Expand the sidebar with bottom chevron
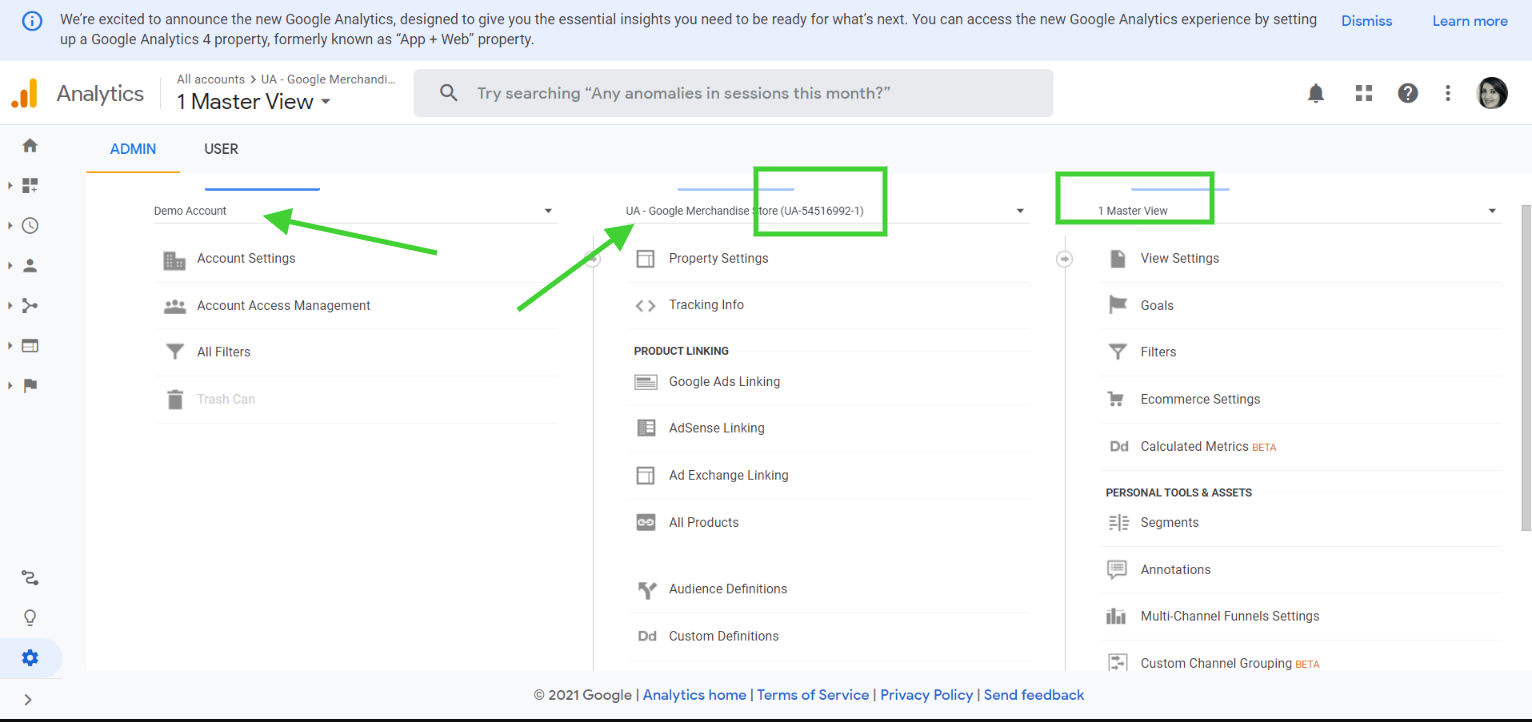This screenshot has height=722, width=1532. pyautogui.click(x=28, y=699)
